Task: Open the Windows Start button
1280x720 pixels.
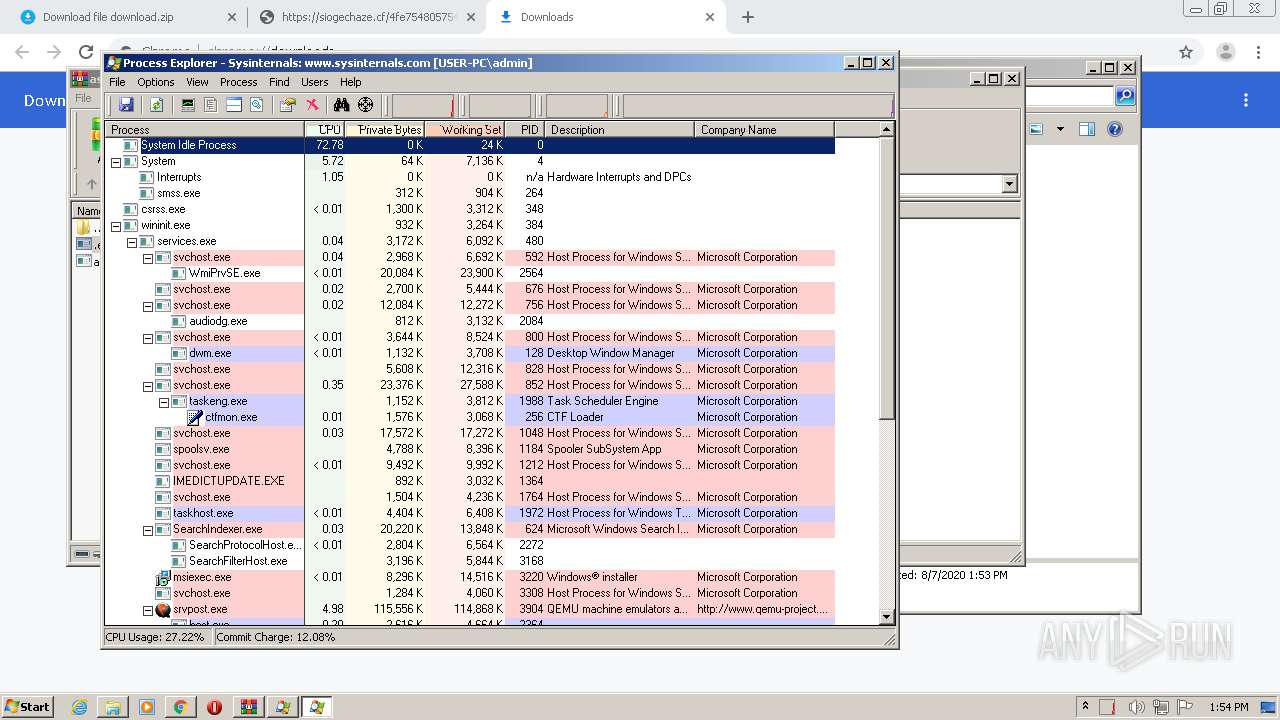Action: [x=27, y=706]
